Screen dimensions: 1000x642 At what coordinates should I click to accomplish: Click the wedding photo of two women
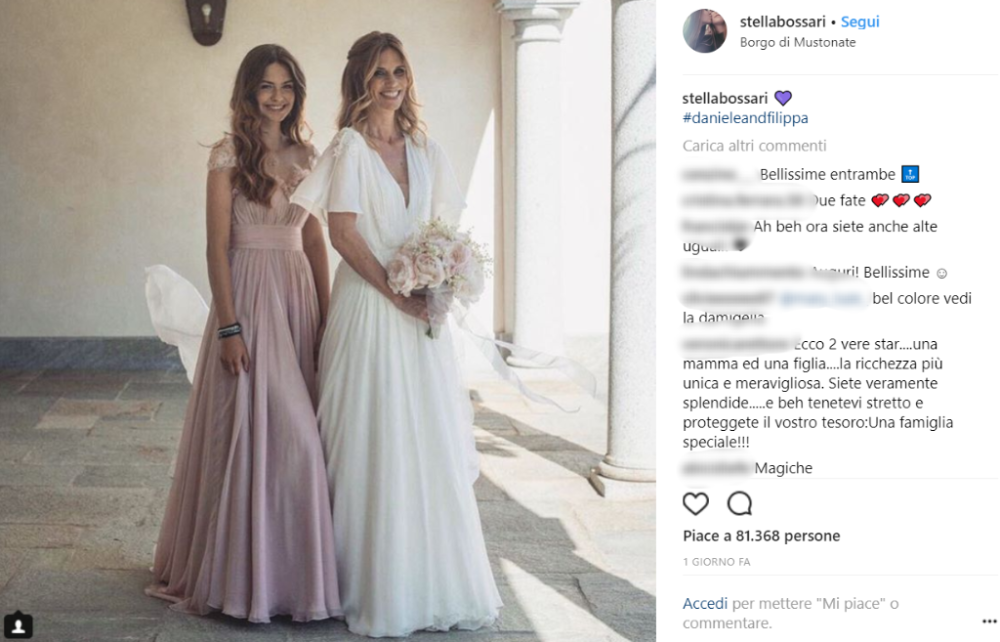tap(328, 321)
